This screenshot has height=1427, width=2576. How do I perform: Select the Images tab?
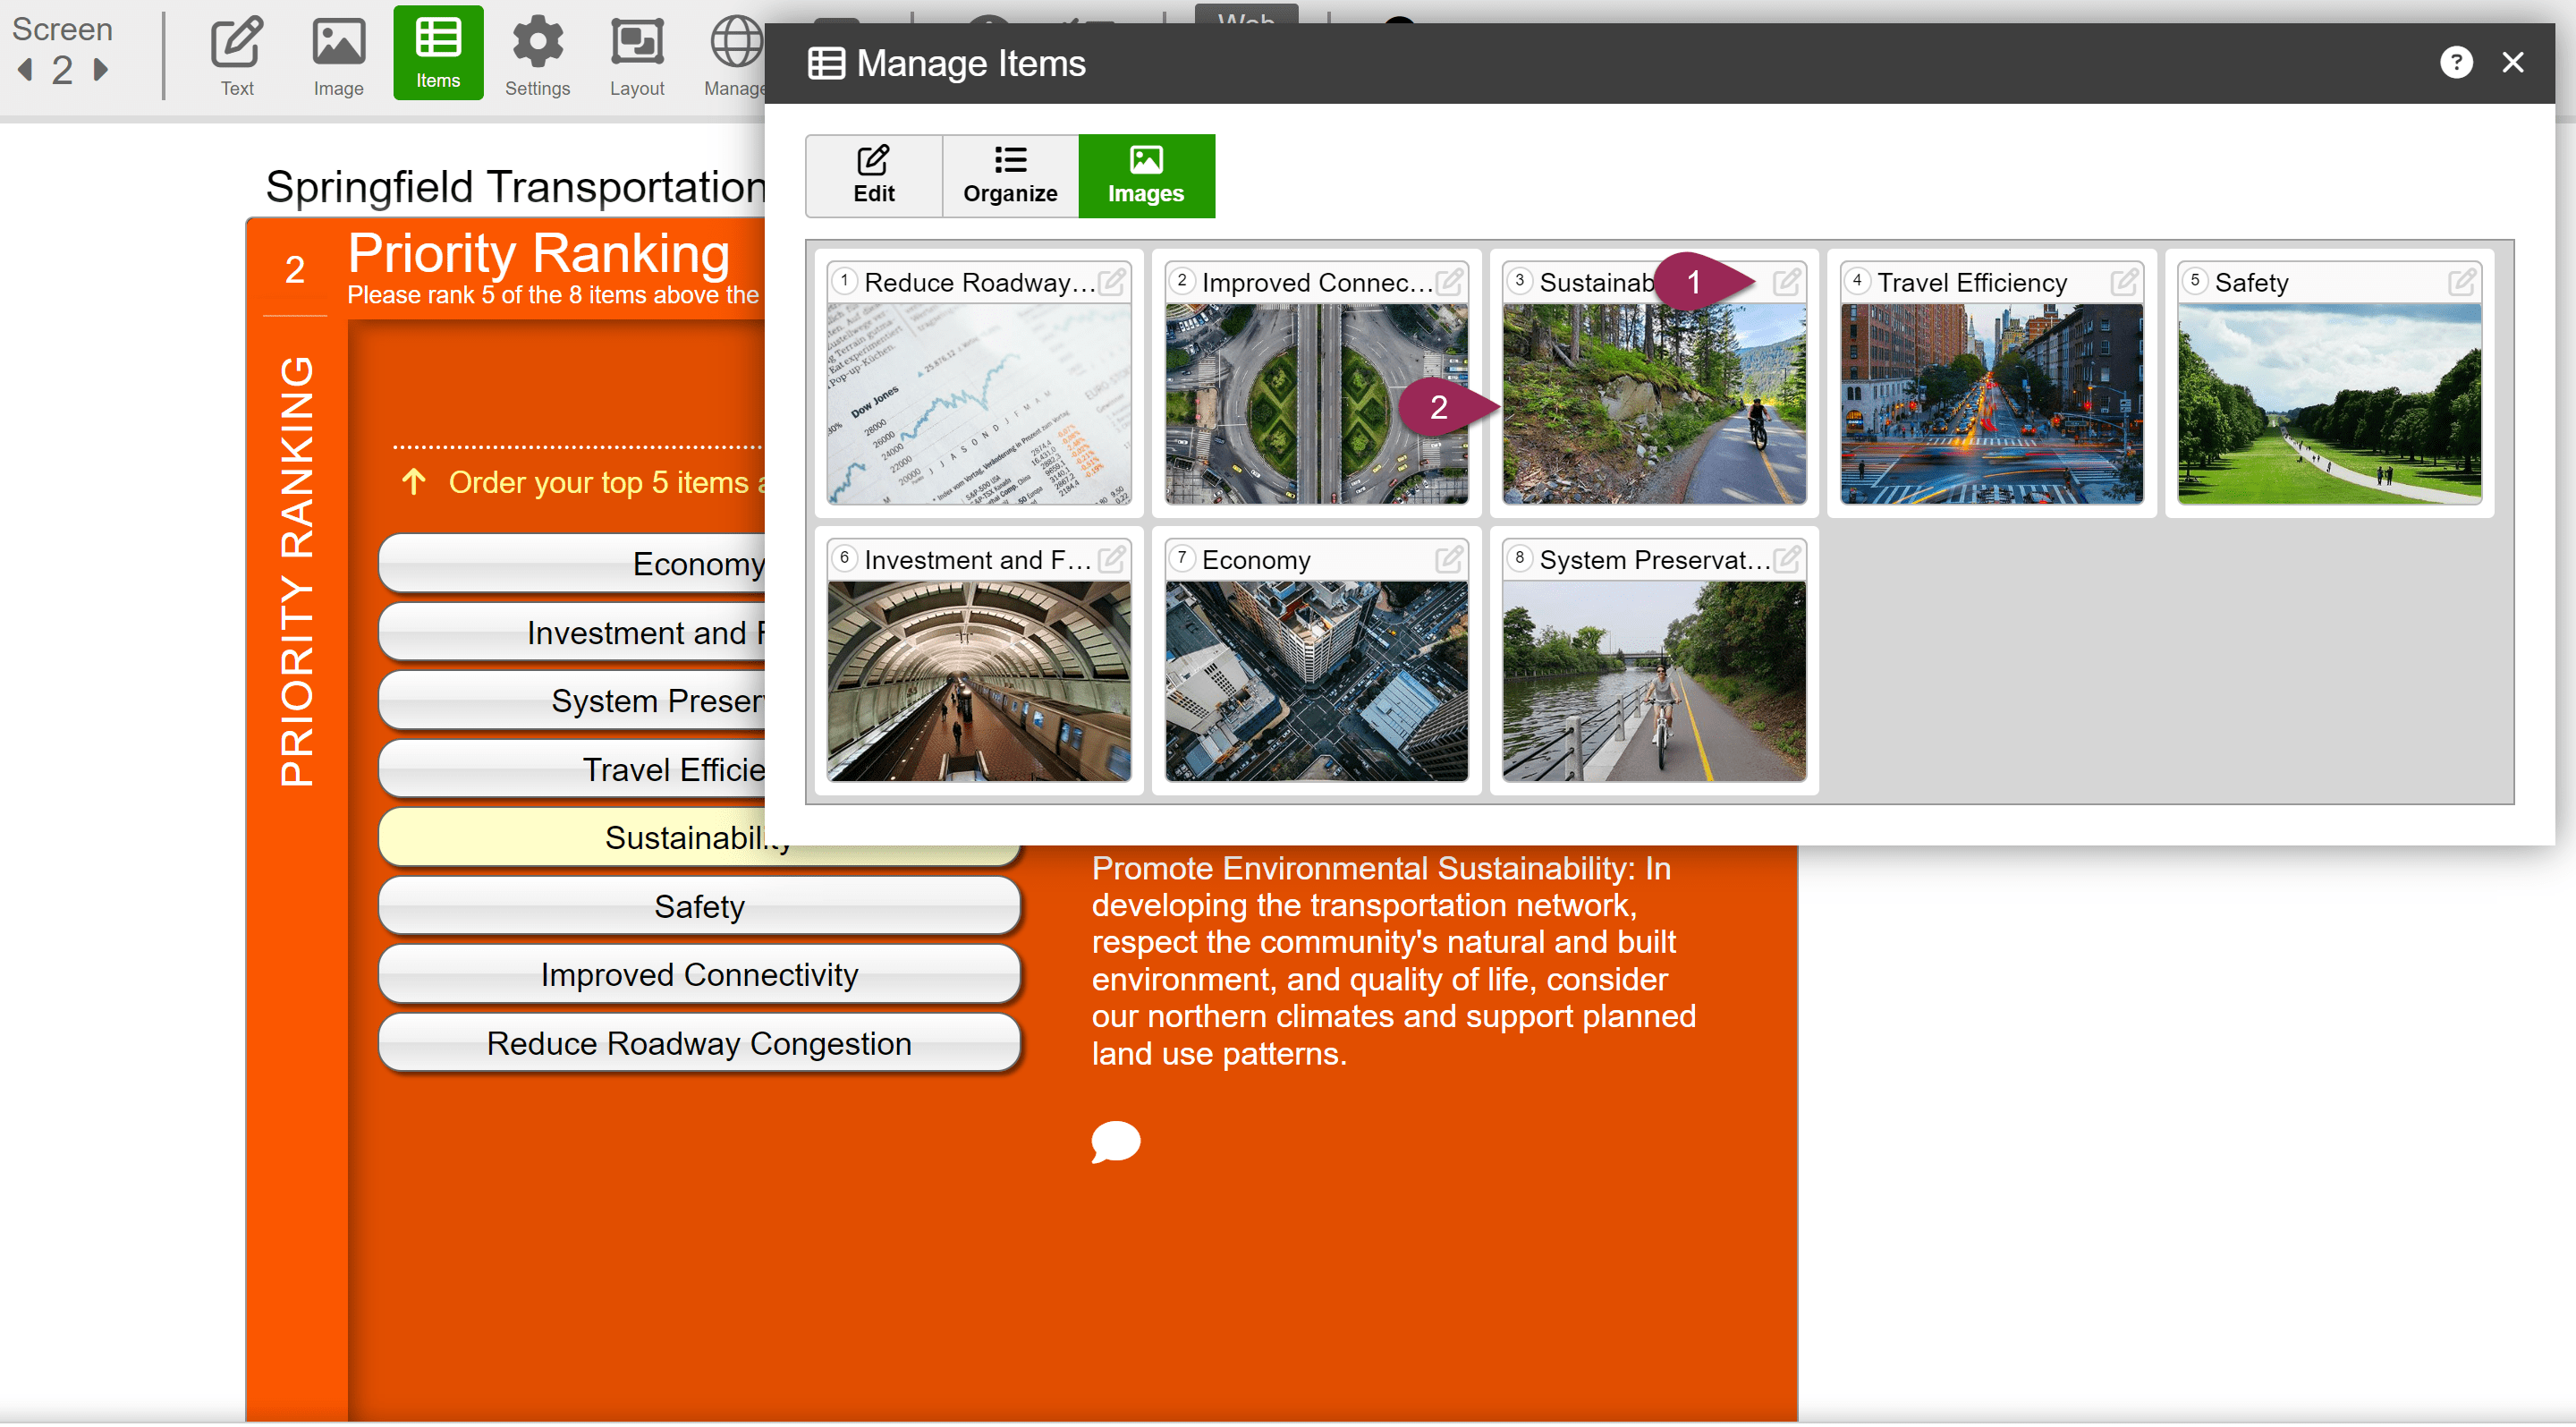pyautogui.click(x=1146, y=176)
